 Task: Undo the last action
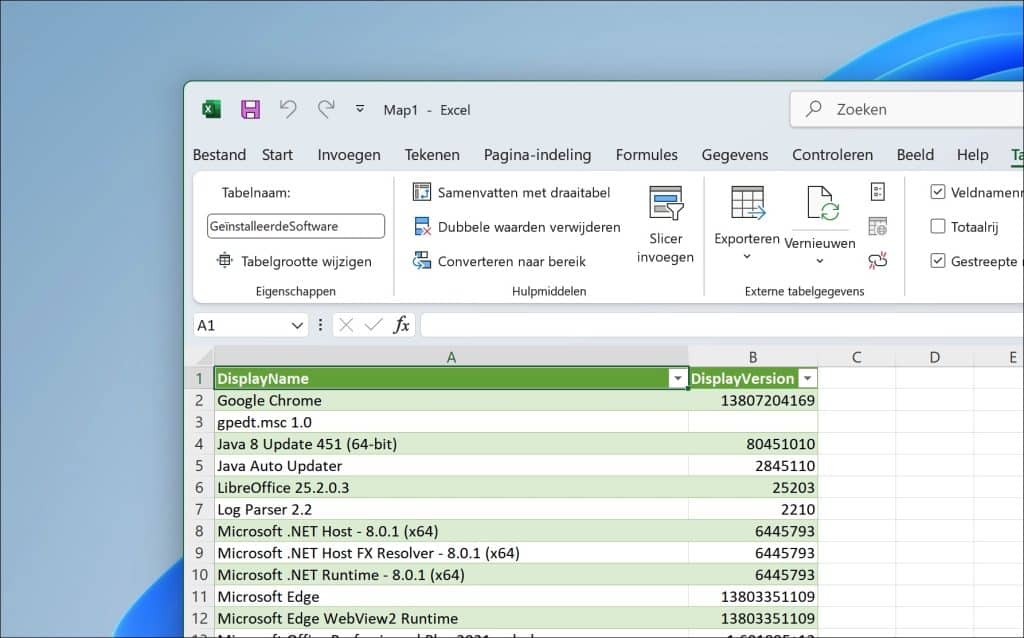pos(288,108)
